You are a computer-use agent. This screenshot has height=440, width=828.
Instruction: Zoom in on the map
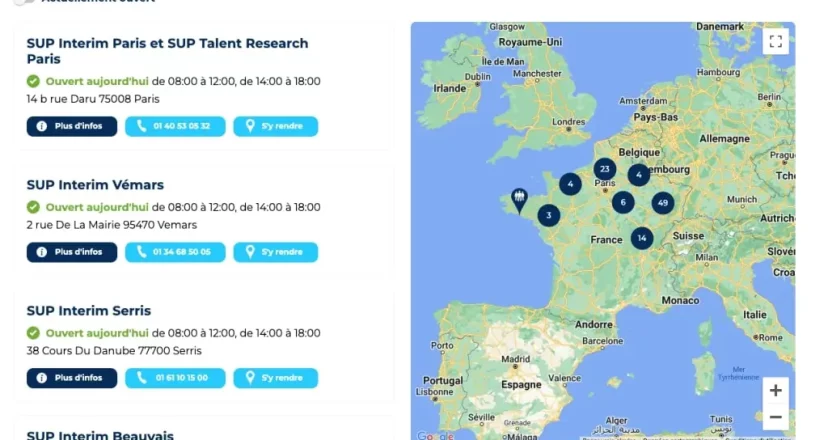tap(776, 390)
